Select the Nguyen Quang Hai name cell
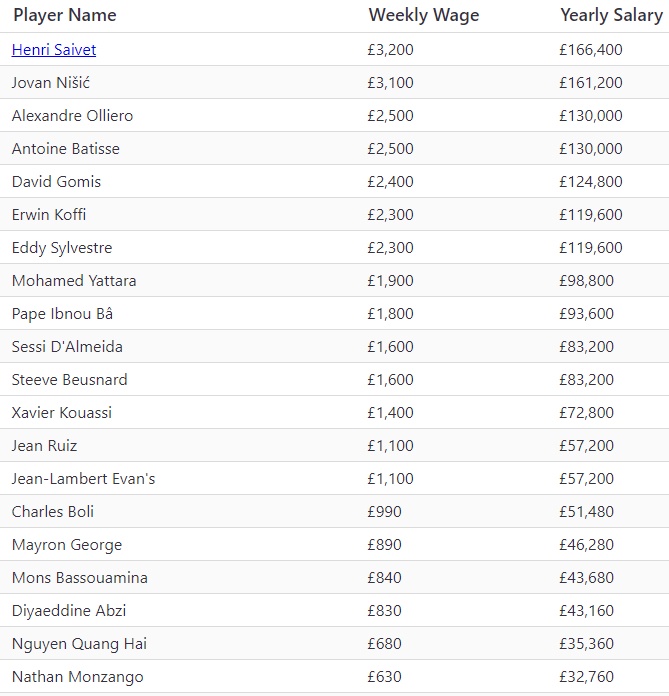This screenshot has width=669, height=696. coord(80,643)
